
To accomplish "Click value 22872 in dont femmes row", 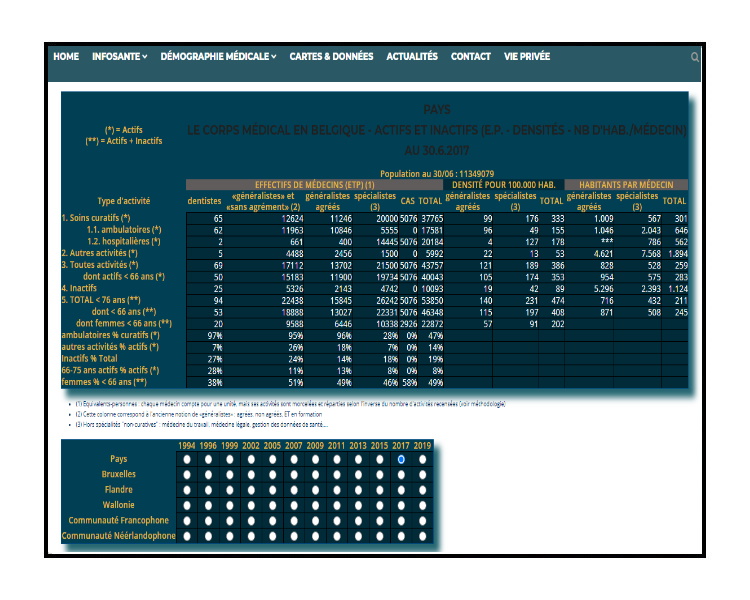I will click(432, 324).
